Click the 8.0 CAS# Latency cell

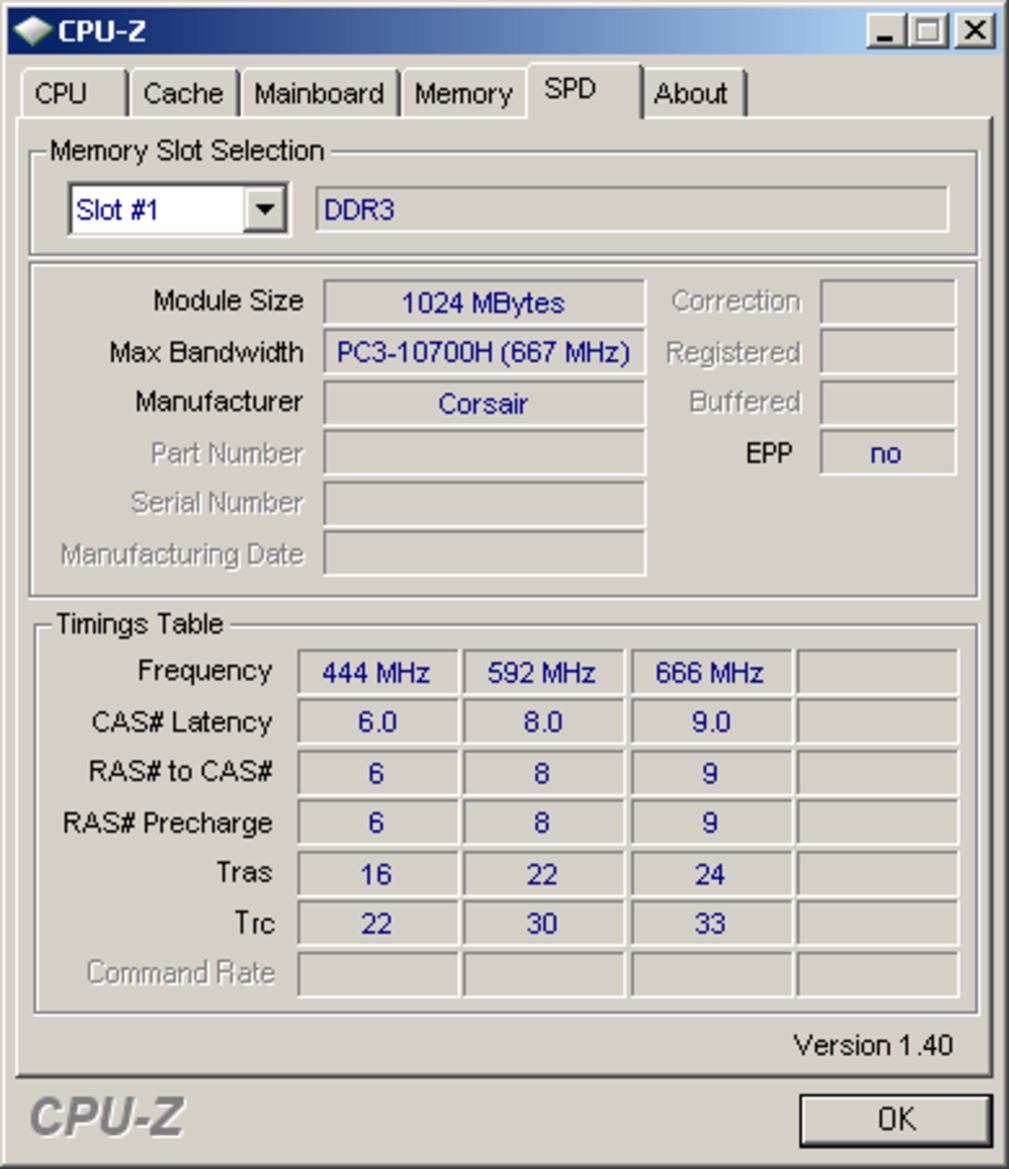[542, 722]
